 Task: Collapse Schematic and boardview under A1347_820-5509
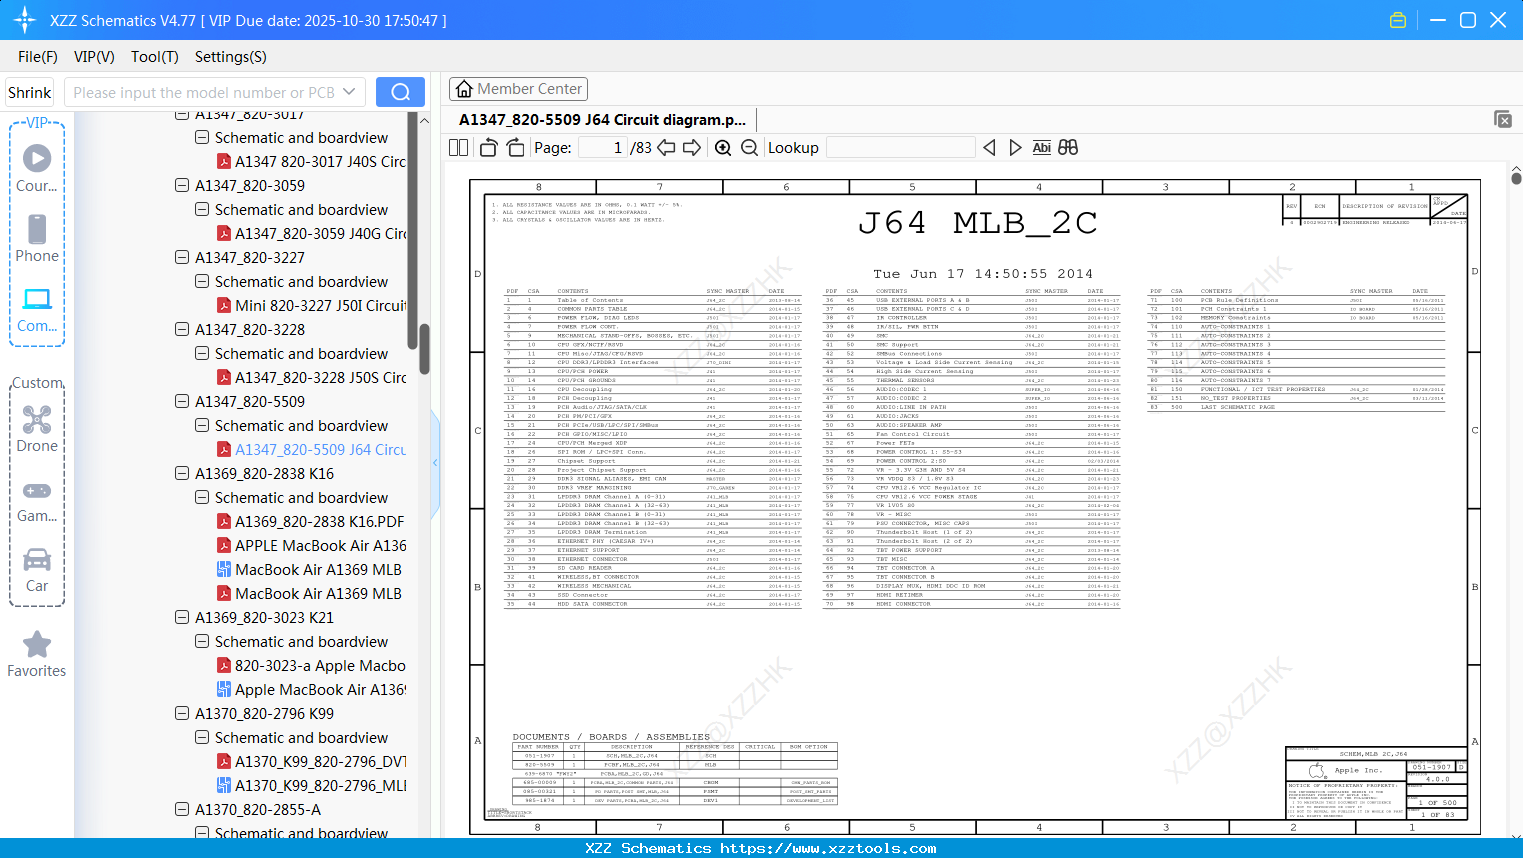(x=202, y=425)
